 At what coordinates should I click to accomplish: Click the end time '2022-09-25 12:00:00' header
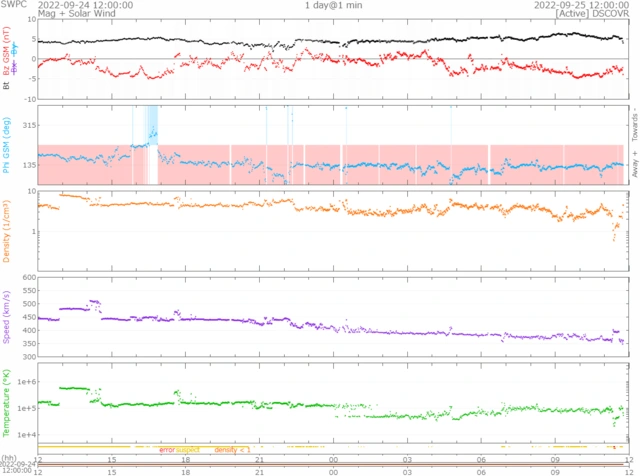(582, 5)
